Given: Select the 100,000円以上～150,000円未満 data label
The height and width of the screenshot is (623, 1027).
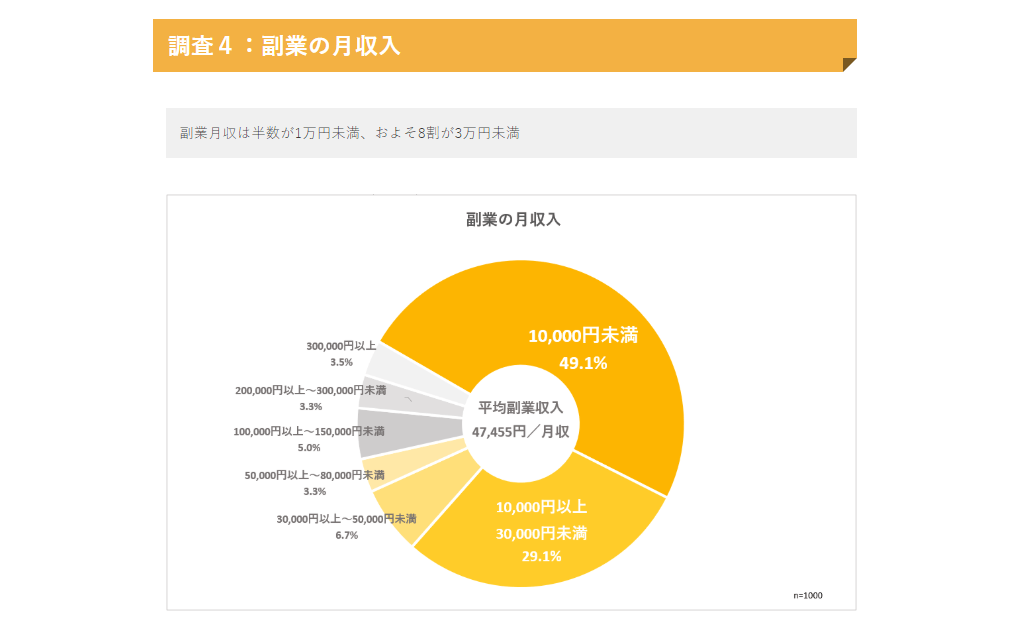Looking at the screenshot, I should (x=309, y=439).
